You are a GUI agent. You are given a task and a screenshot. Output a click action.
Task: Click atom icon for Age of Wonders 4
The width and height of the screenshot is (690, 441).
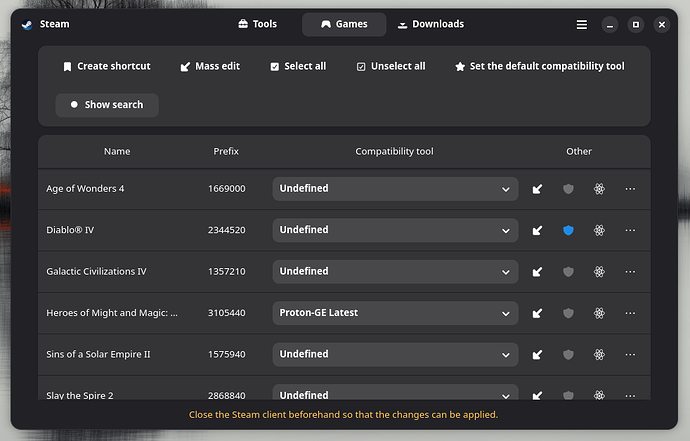[599, 189]
